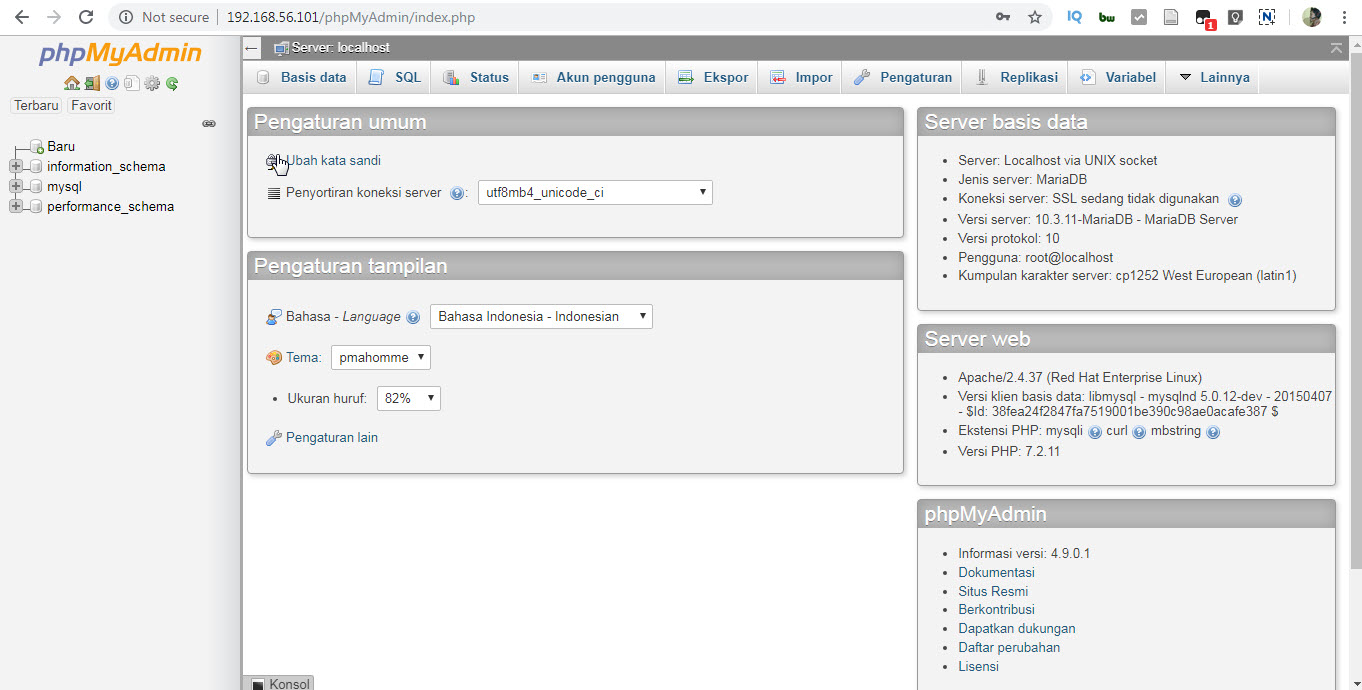Open the Tema pmahomme dropdown

tap(380, 356)
